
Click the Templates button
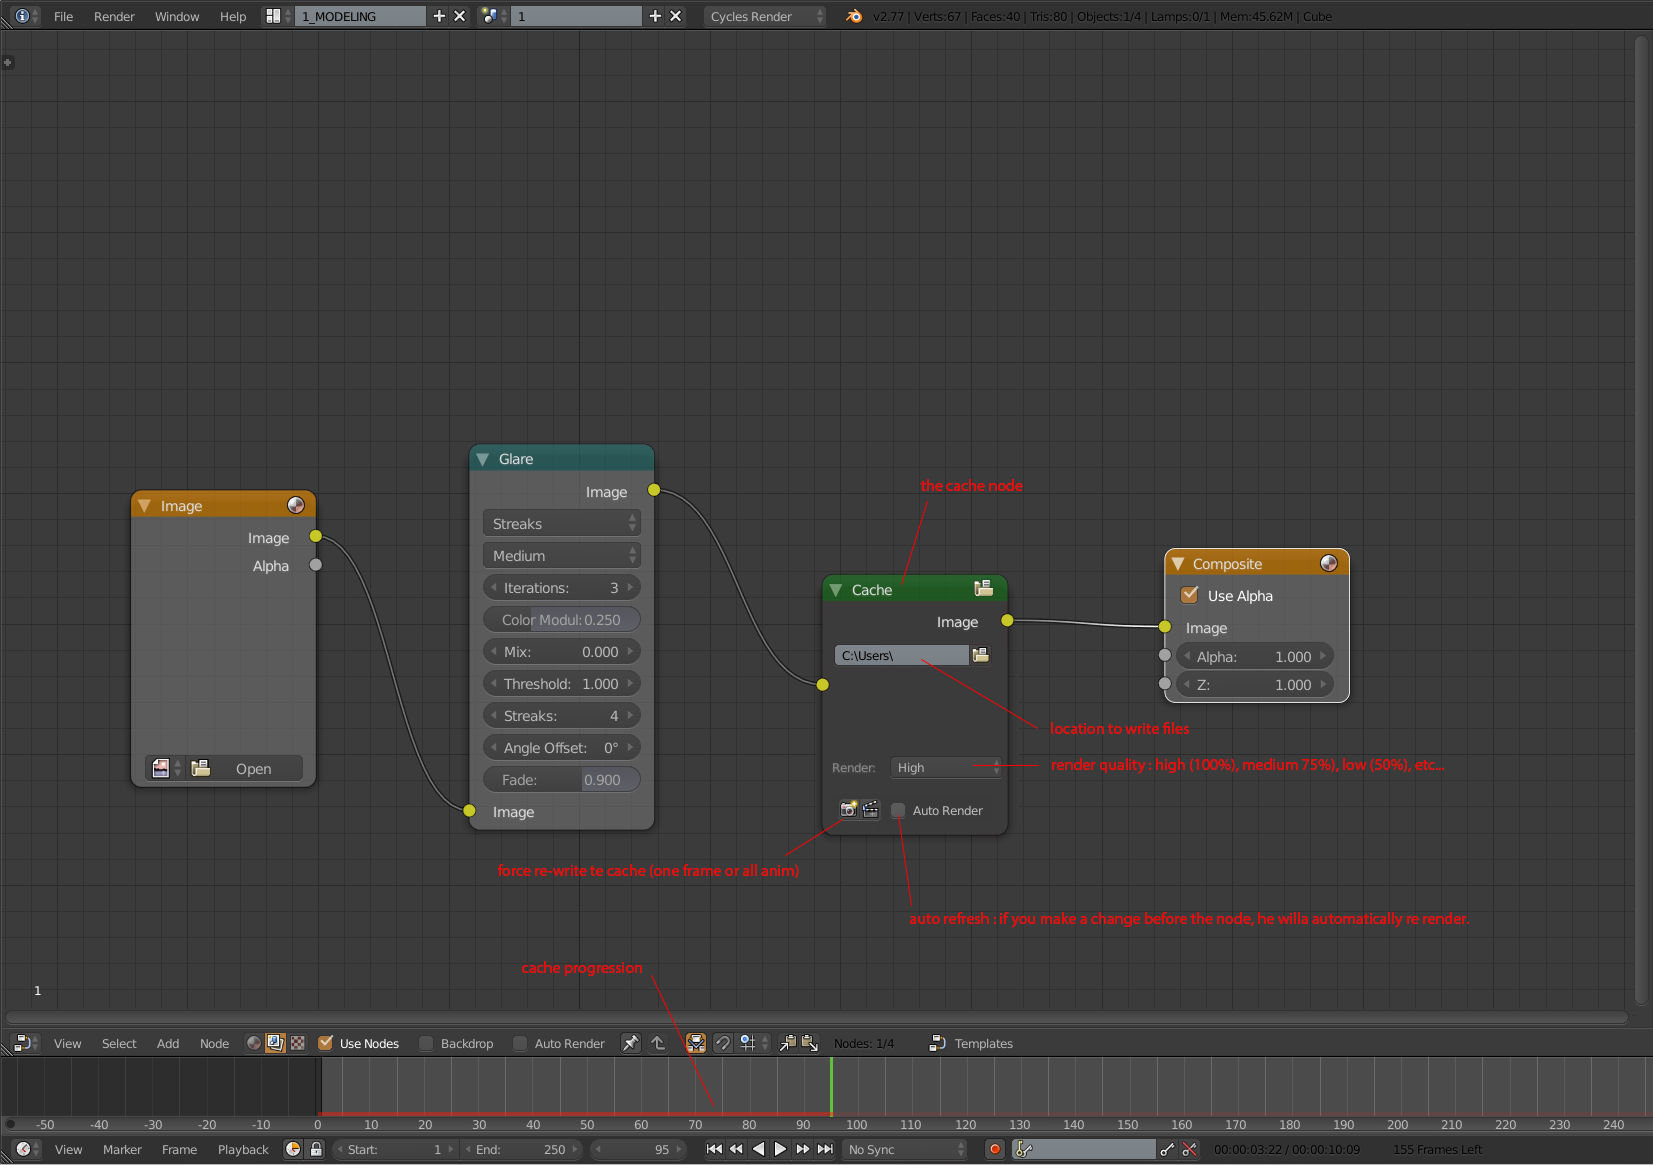[972, 1043]
